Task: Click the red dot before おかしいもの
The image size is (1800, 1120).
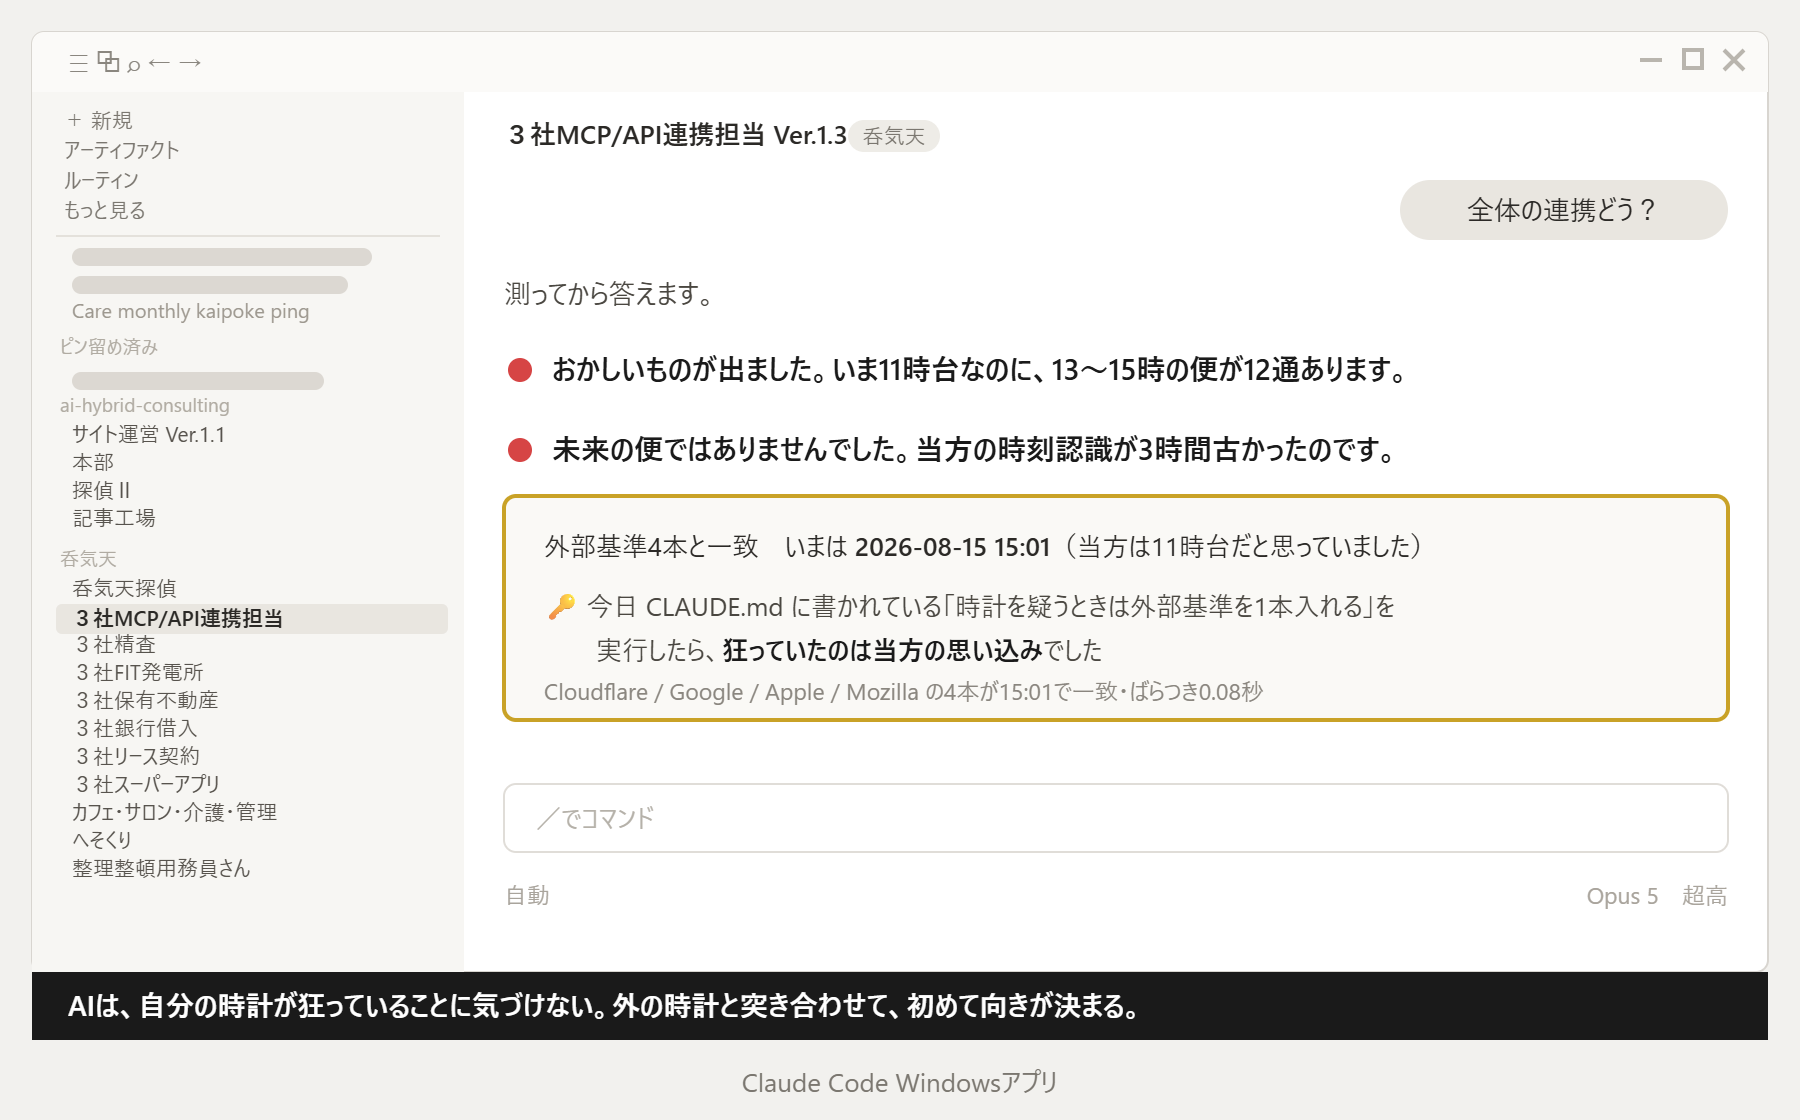Action: pos(520,370)
